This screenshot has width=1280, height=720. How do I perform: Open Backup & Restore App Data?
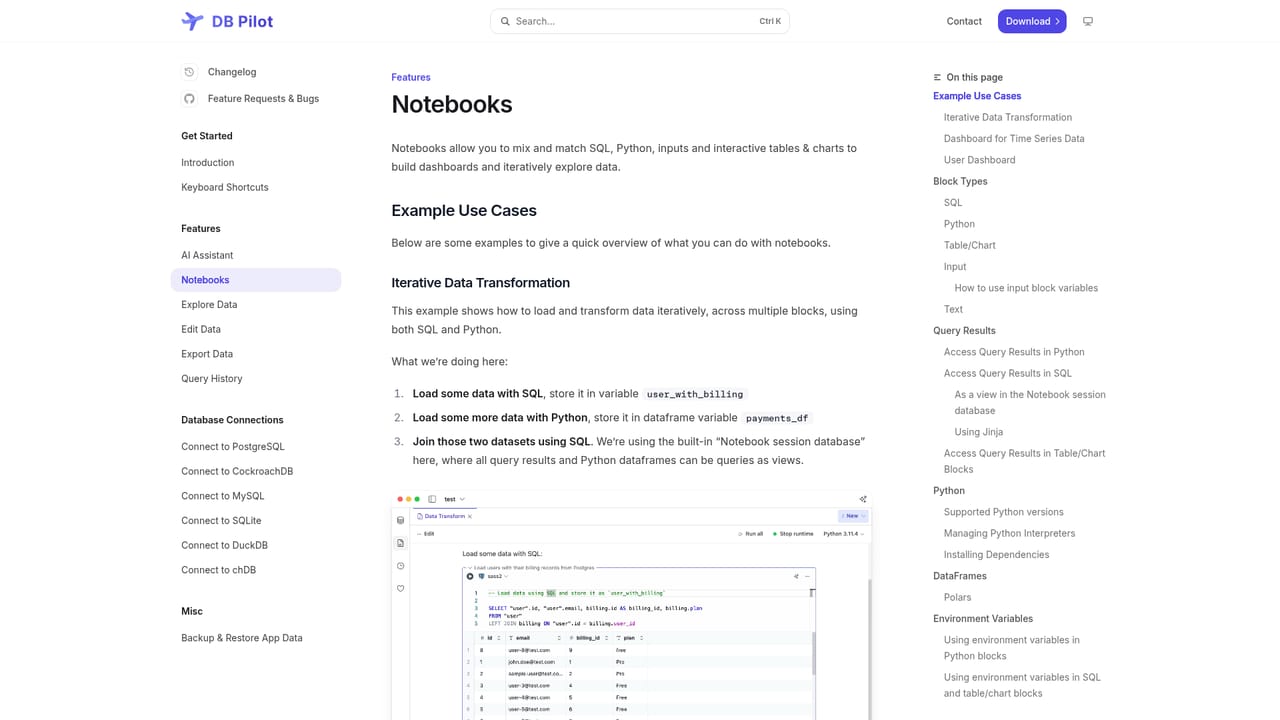242,638
